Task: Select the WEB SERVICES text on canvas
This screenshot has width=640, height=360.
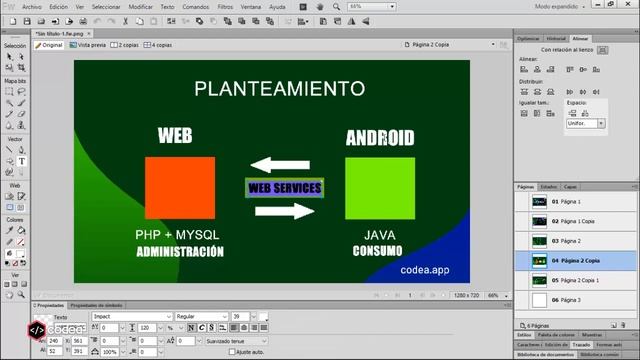Action: (284, 188)
